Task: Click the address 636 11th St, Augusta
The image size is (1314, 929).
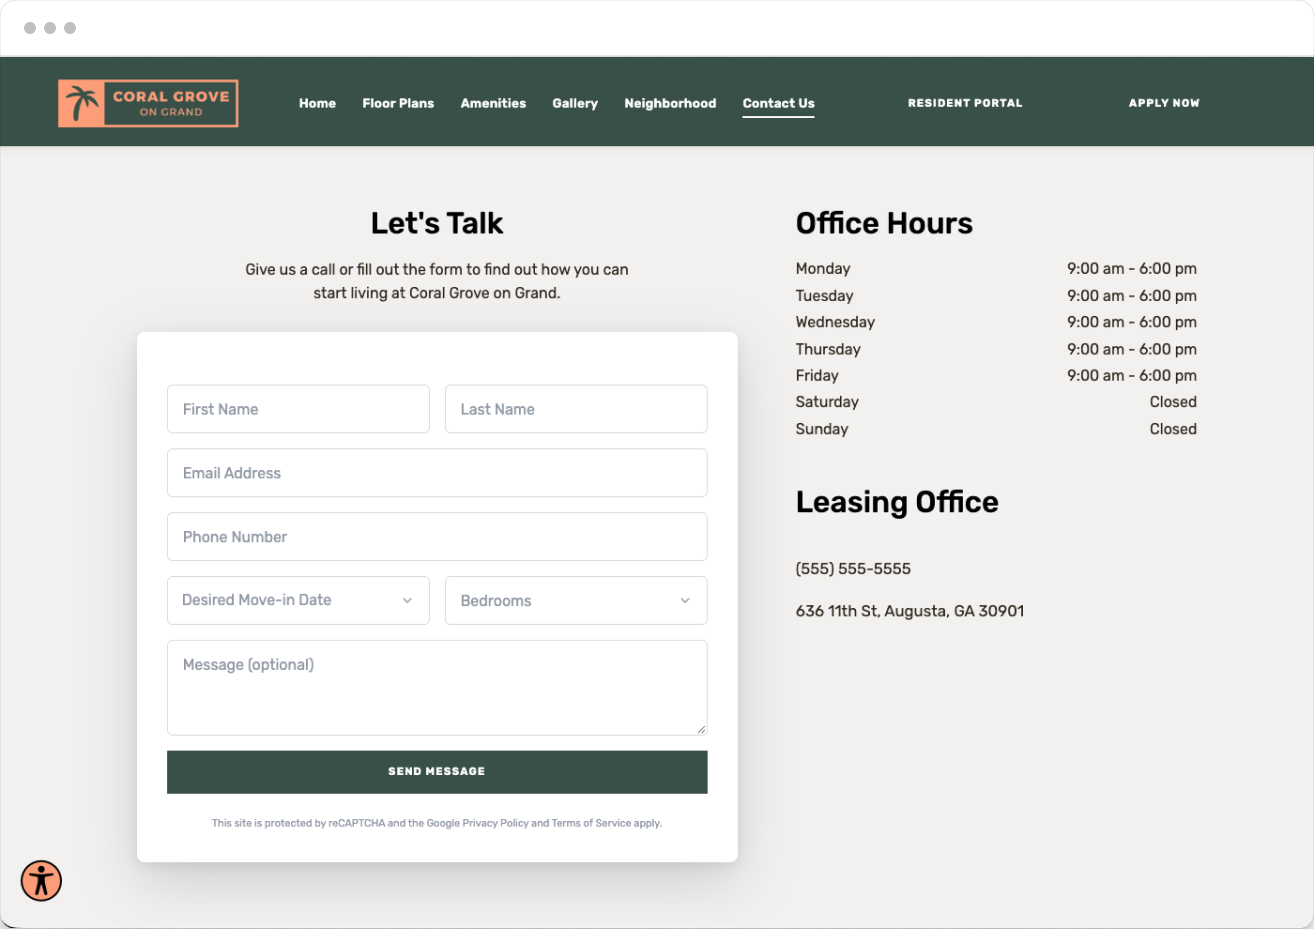Action: click(910, 611)
